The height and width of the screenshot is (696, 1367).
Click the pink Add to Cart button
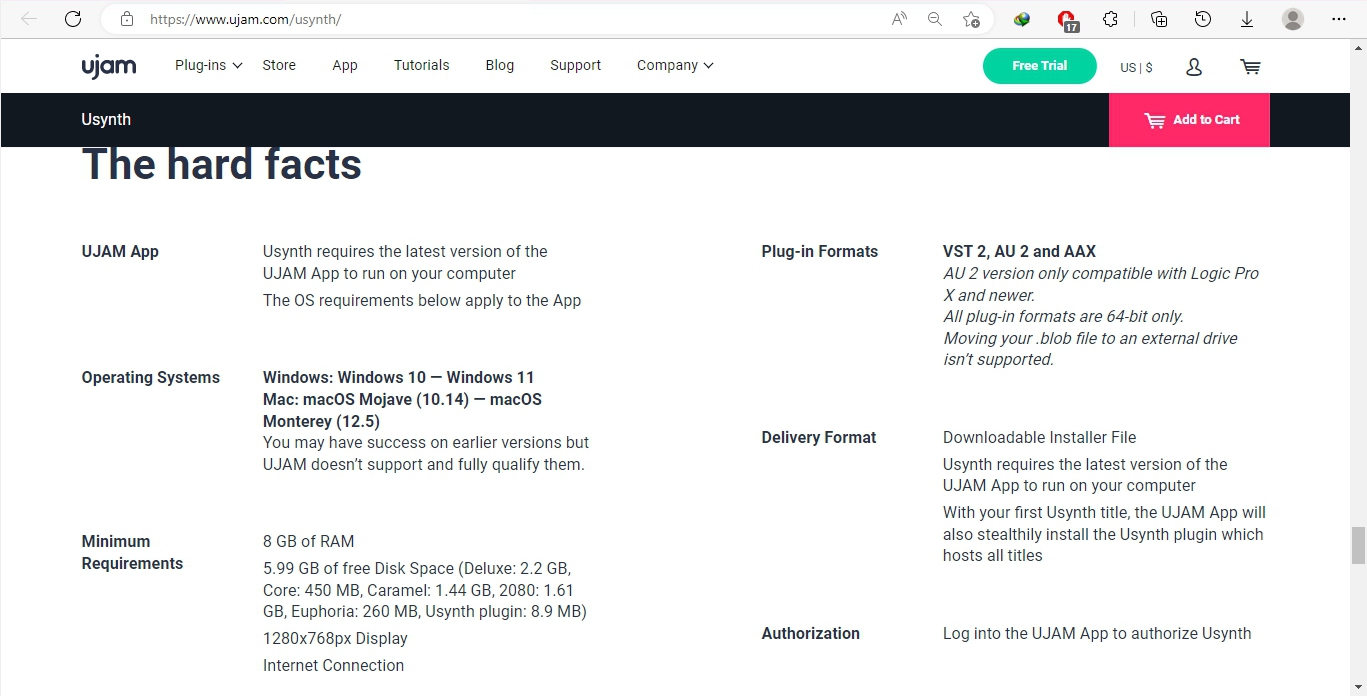(1189, 120)
